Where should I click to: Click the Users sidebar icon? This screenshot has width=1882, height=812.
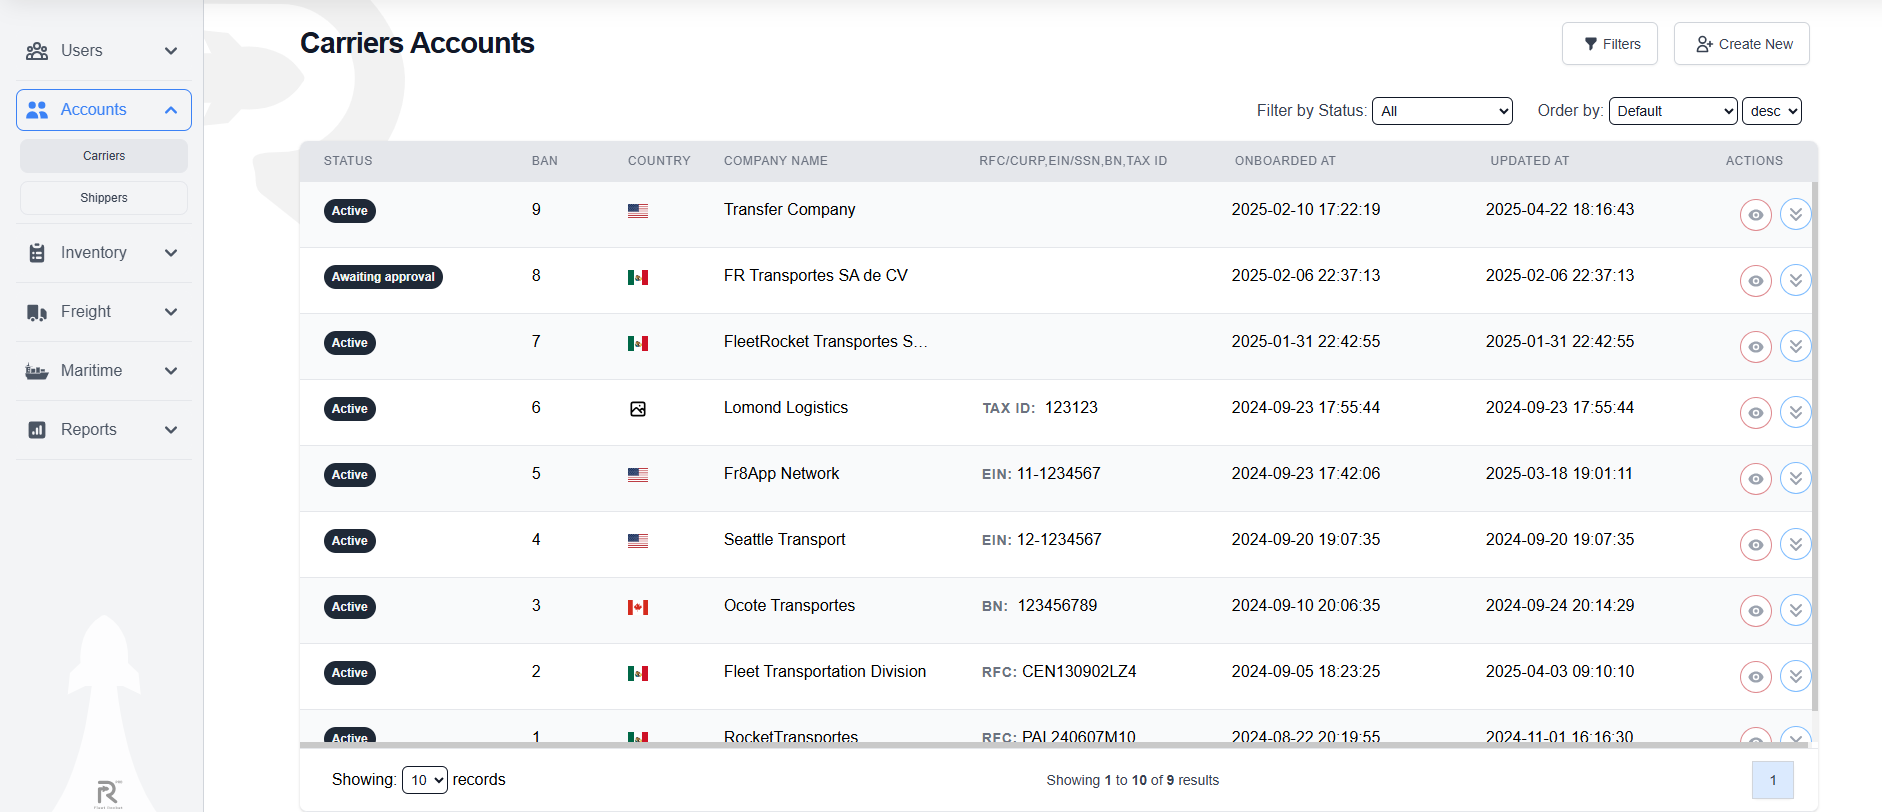37,51
